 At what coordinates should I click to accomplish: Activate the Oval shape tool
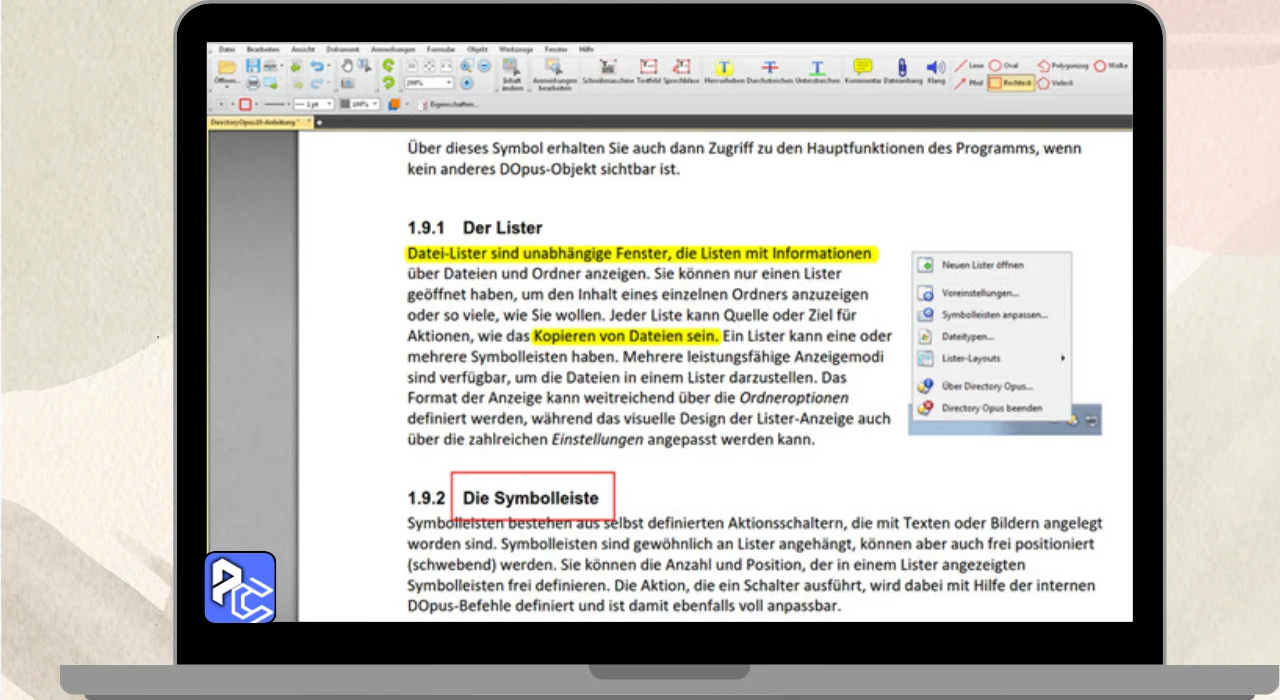(x=1003, y=65)
